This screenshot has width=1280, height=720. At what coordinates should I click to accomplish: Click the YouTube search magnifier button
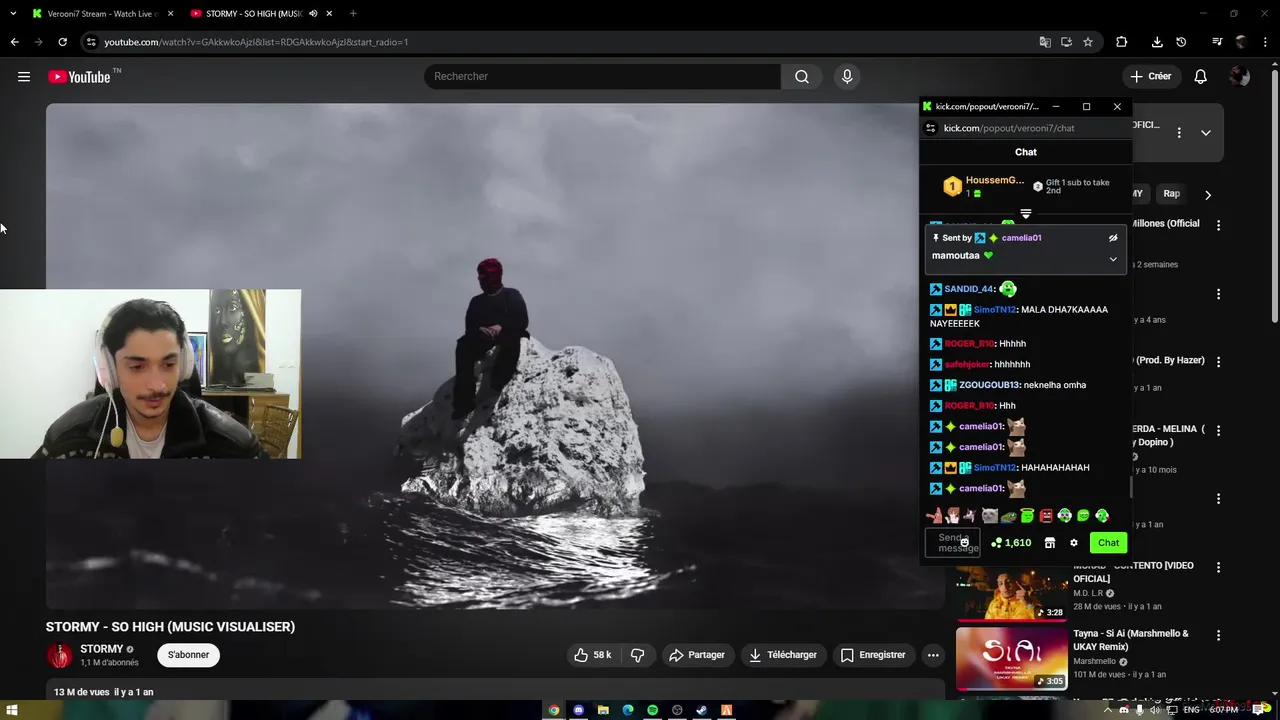coord(802,76)
